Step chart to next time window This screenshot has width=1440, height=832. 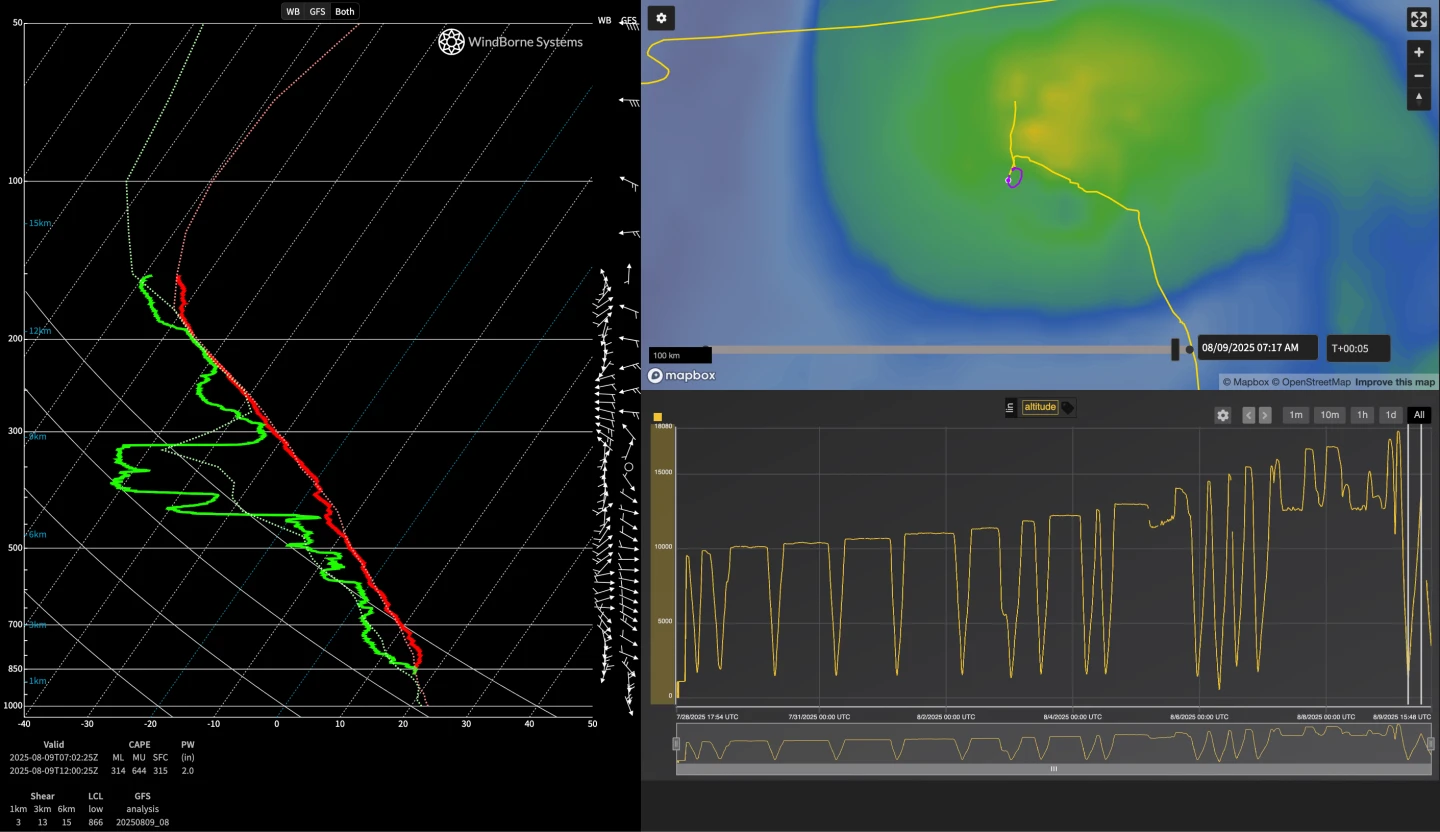(x=1265, y=415)
